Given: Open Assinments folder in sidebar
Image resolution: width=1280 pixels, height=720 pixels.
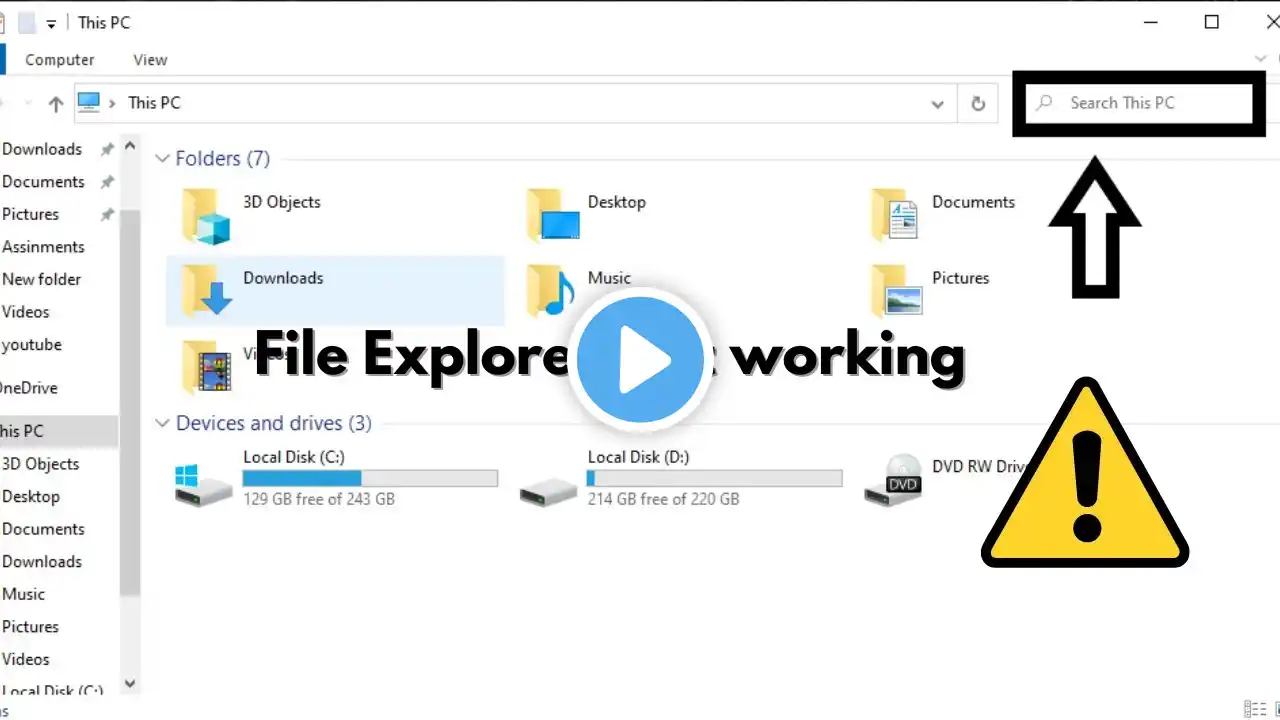Looking at the screenshot, I should pos(43,247).
